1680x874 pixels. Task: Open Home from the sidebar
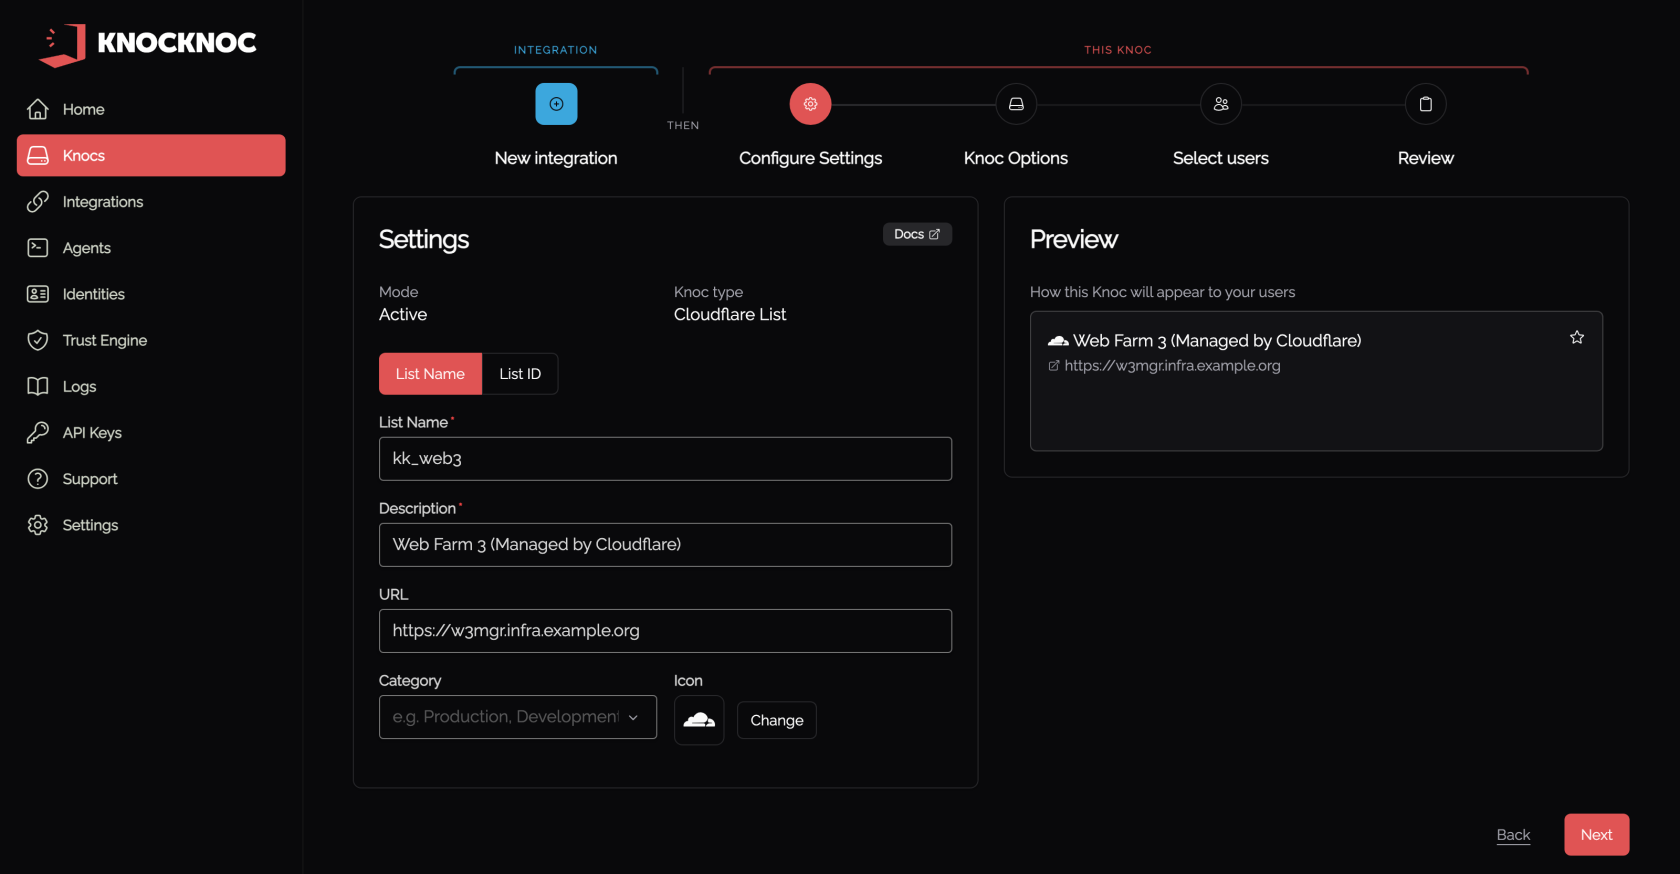pyautogui.click(x=151, y=109)
